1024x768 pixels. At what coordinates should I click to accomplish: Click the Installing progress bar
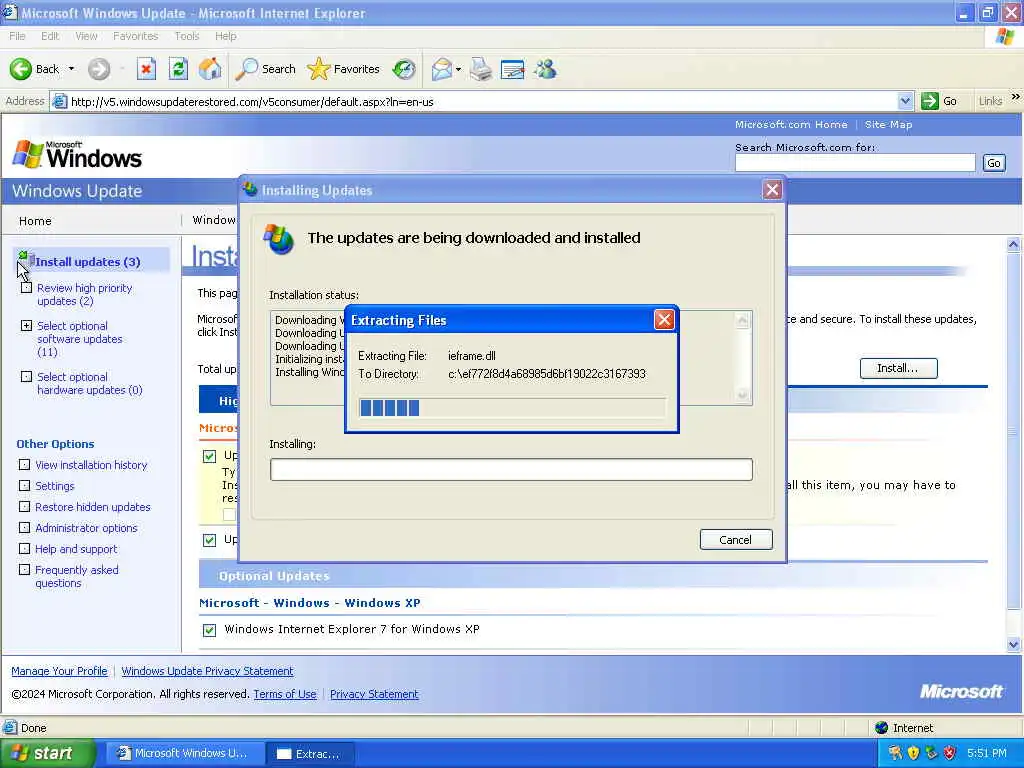point(511,470)
